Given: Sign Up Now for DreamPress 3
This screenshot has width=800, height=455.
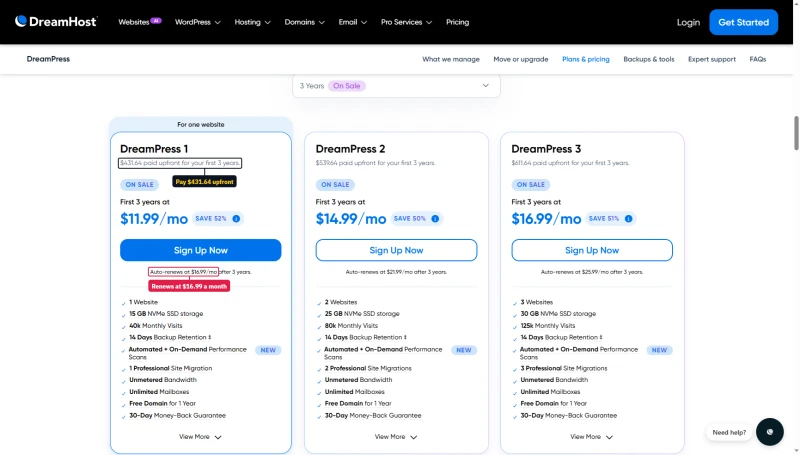Looking at the screenshot, I should coord(592,250).
